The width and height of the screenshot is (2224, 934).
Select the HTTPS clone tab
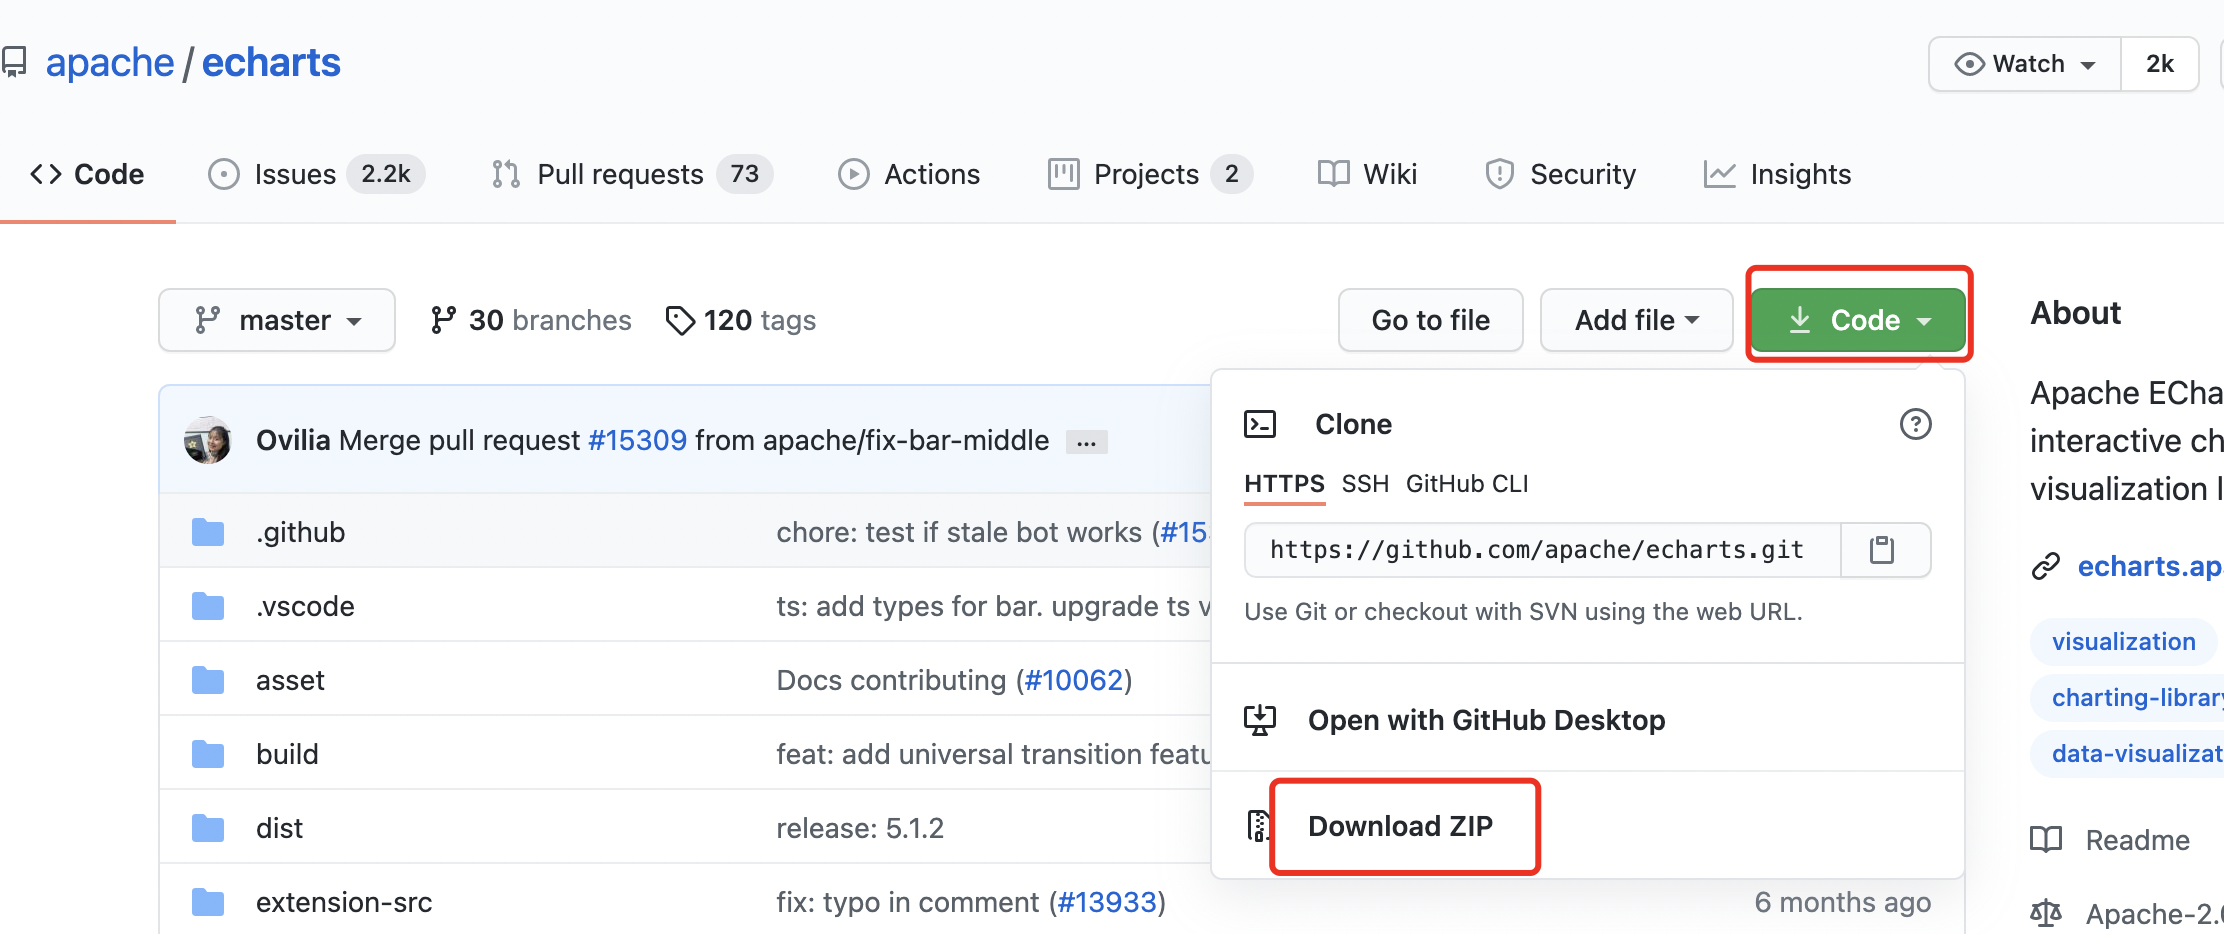click(1284, 484)
